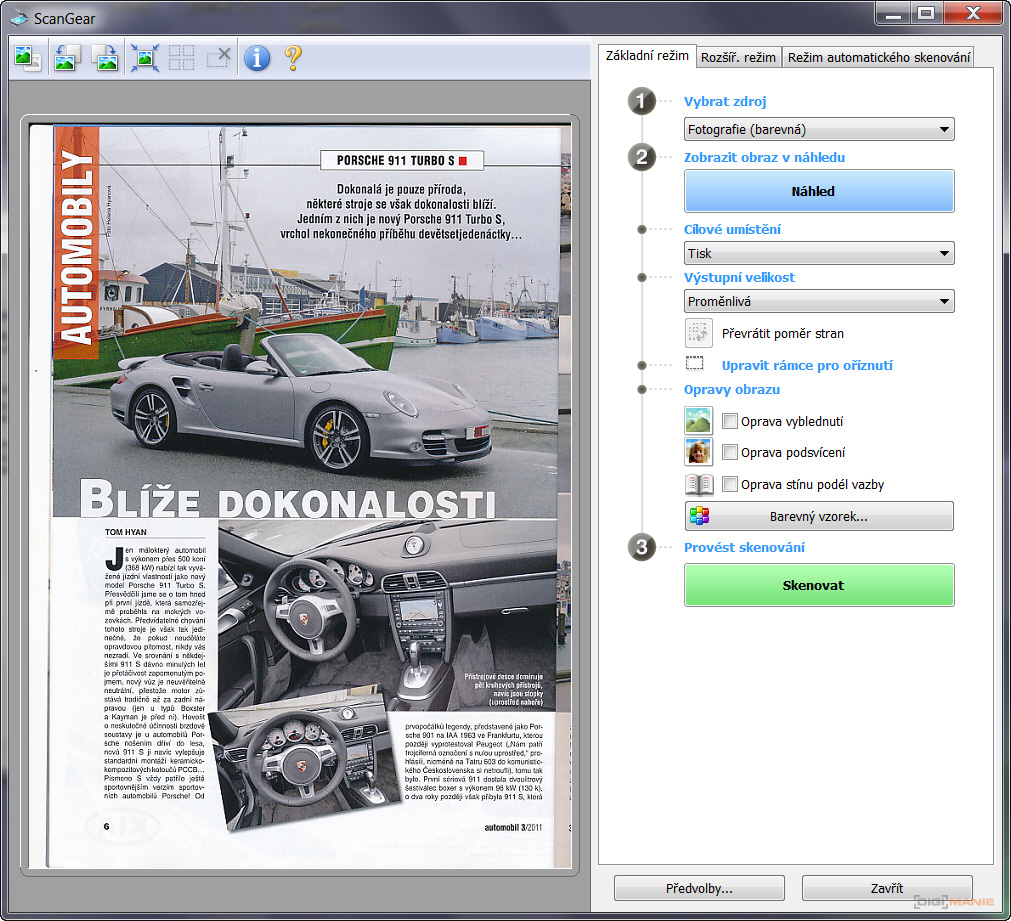Open the Výstupní velikost dropdown showing Proměnlivá
Screen dimensions: 1011x921
point(819,302)
